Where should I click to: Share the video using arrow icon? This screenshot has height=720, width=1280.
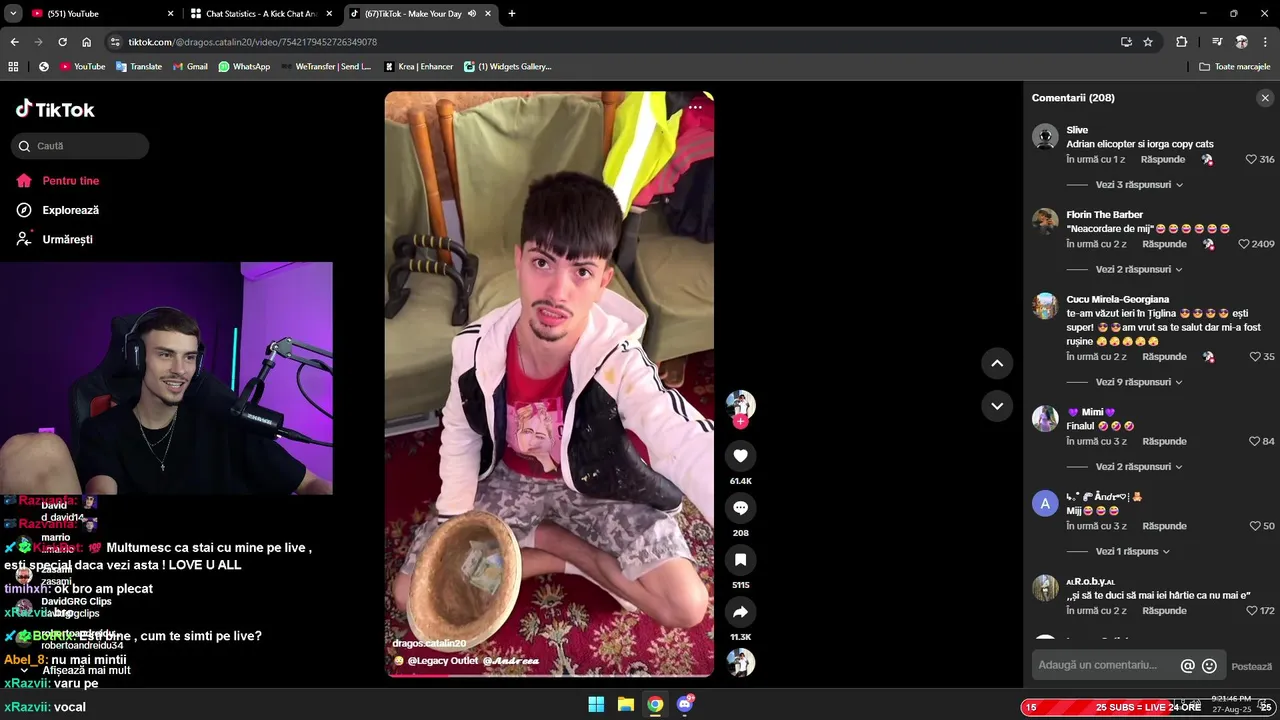pyautogui.click(x=740, y=612)
